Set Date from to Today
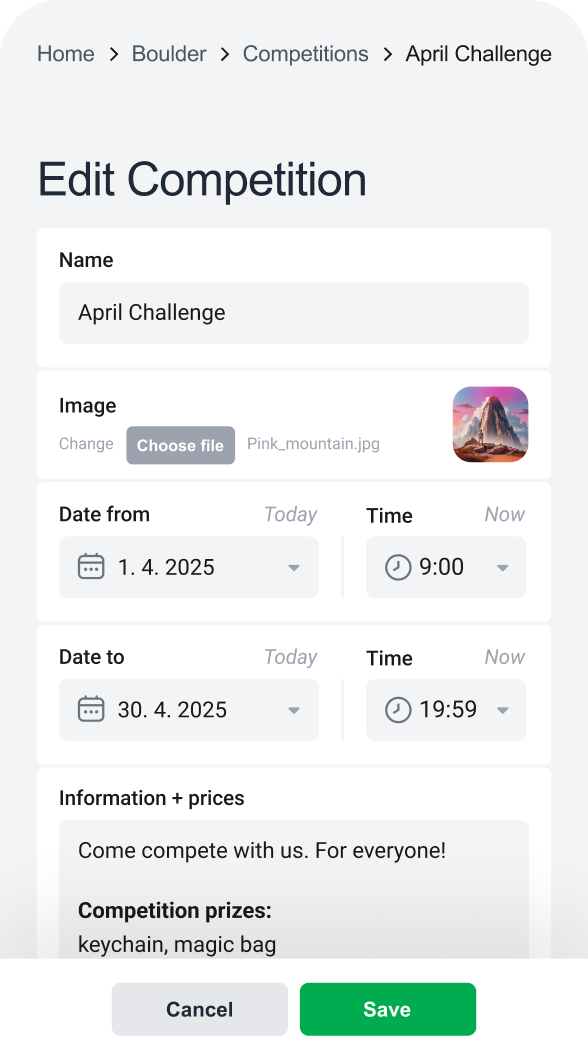Screen dimensions: 588x1060 (x=291, y=514)
